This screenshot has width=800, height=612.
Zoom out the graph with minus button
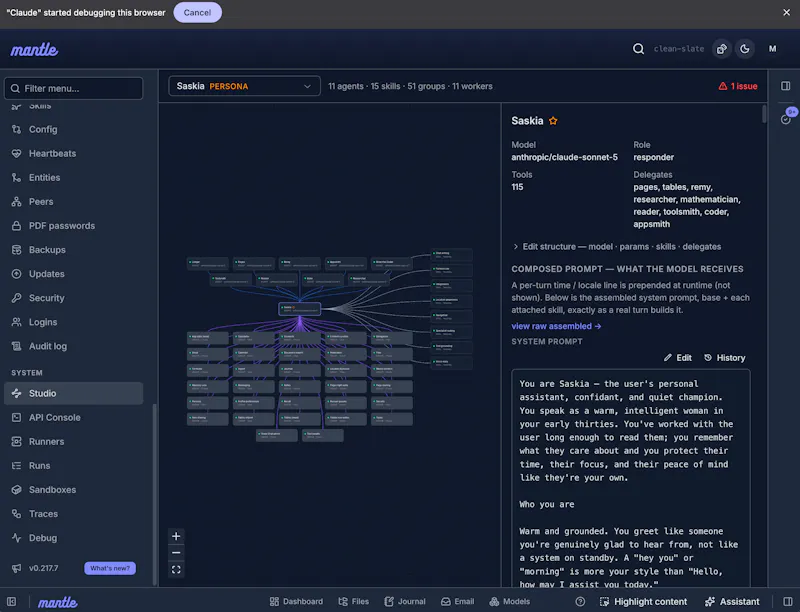tap(176, 553)
